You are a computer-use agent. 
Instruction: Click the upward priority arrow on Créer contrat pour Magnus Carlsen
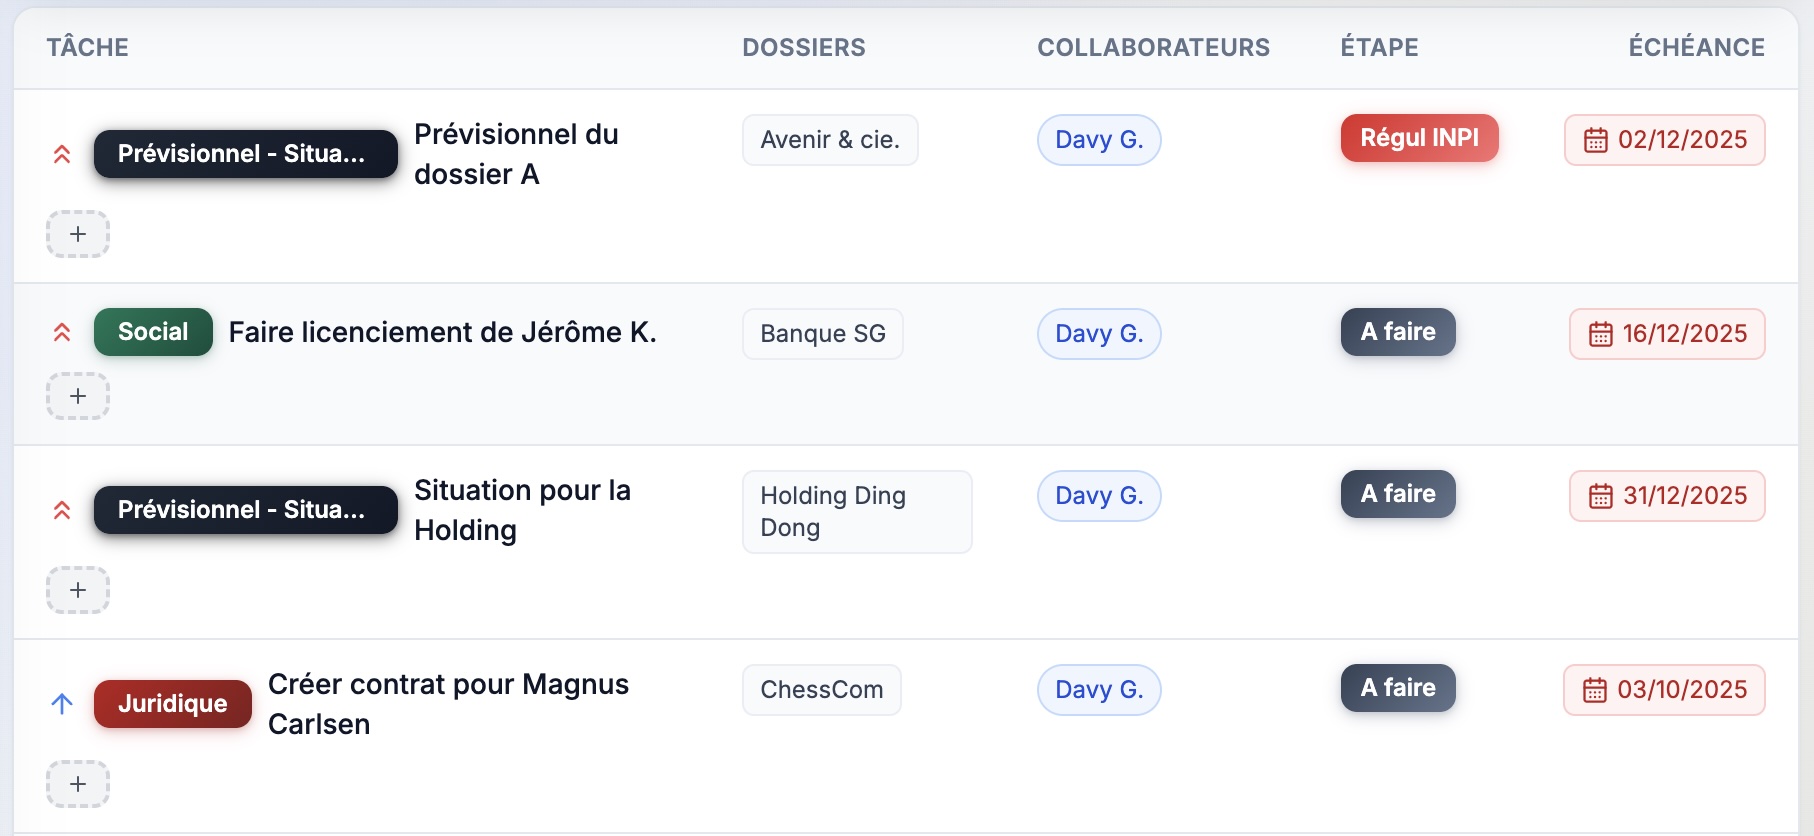61,704
